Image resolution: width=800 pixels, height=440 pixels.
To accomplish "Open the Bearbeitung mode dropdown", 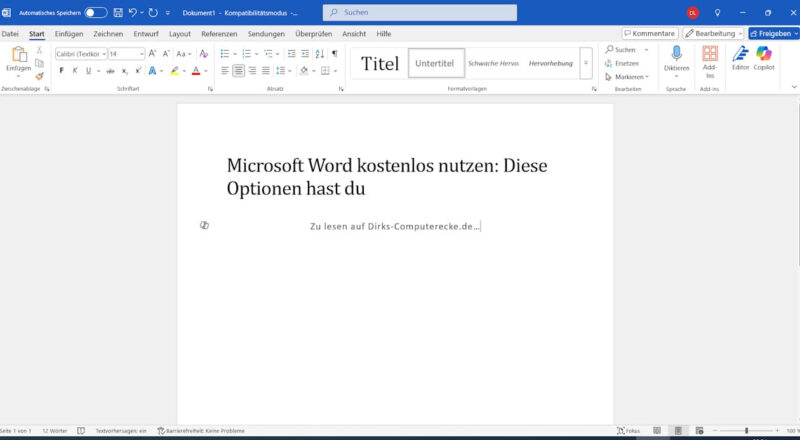I will [x=713, y=33].
